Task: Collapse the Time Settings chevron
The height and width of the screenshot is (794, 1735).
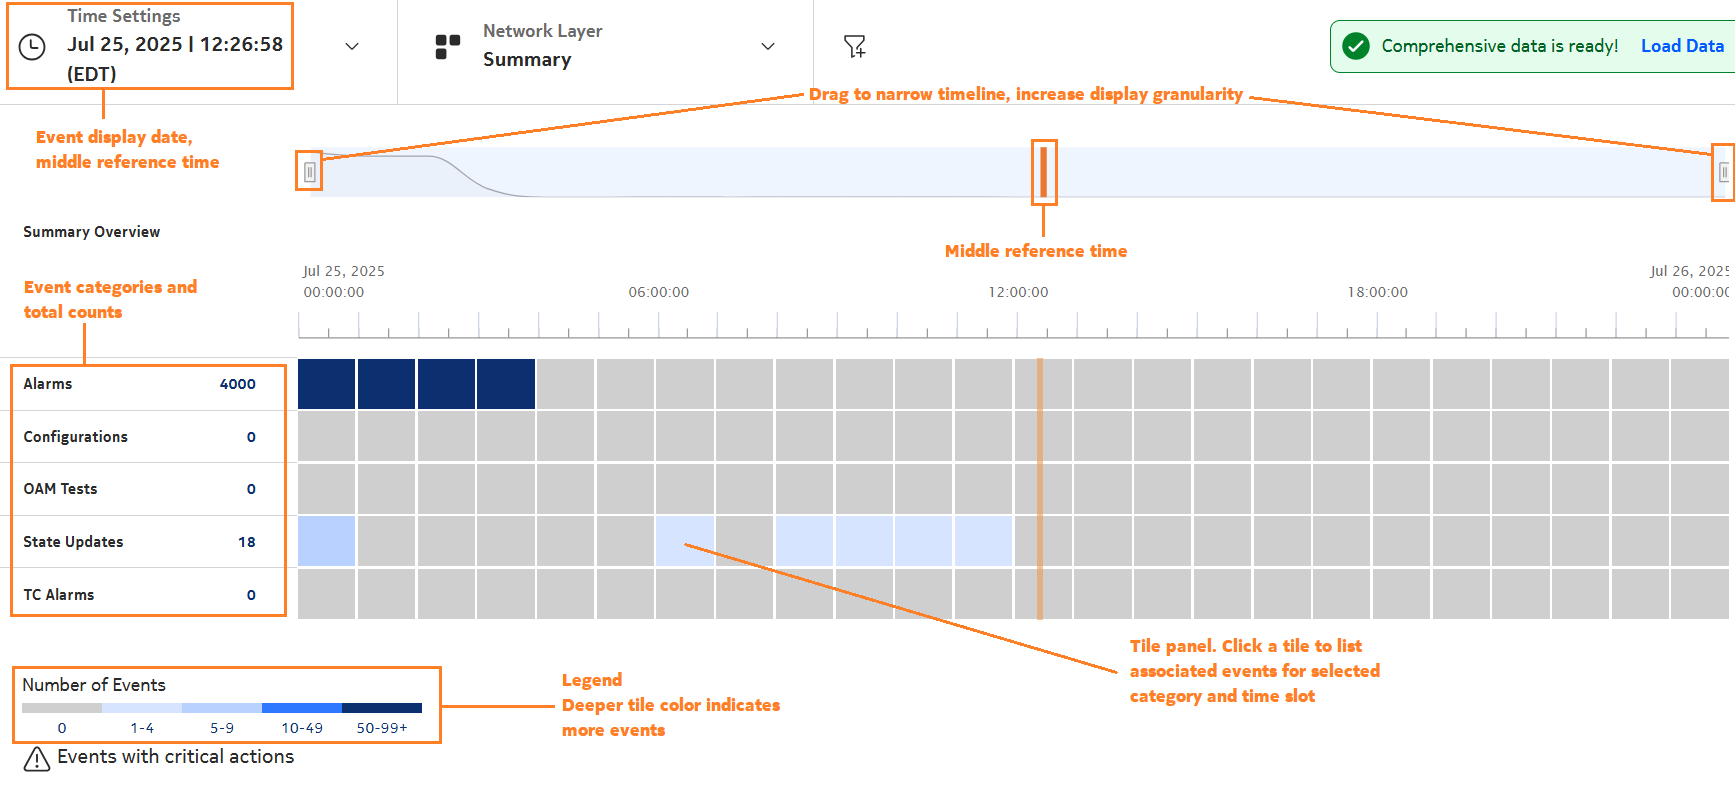Action: pyautogui.click(x=351, y=46)
